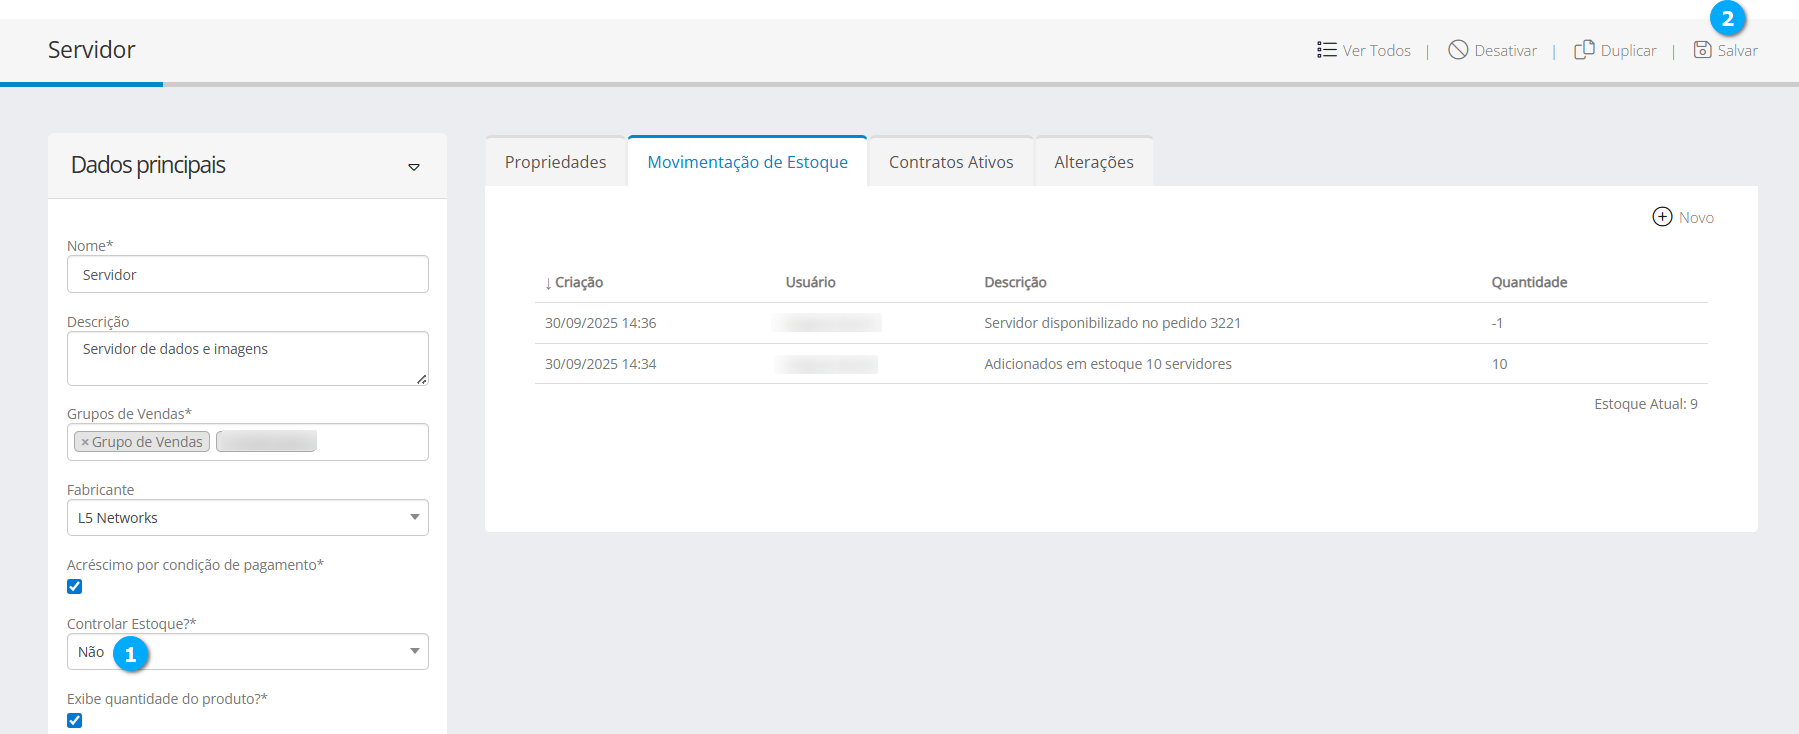Uncheck Exibe quantidade do produto checkbox
This screenshot has width=1799, height=734.
click(x=75, y=721)
